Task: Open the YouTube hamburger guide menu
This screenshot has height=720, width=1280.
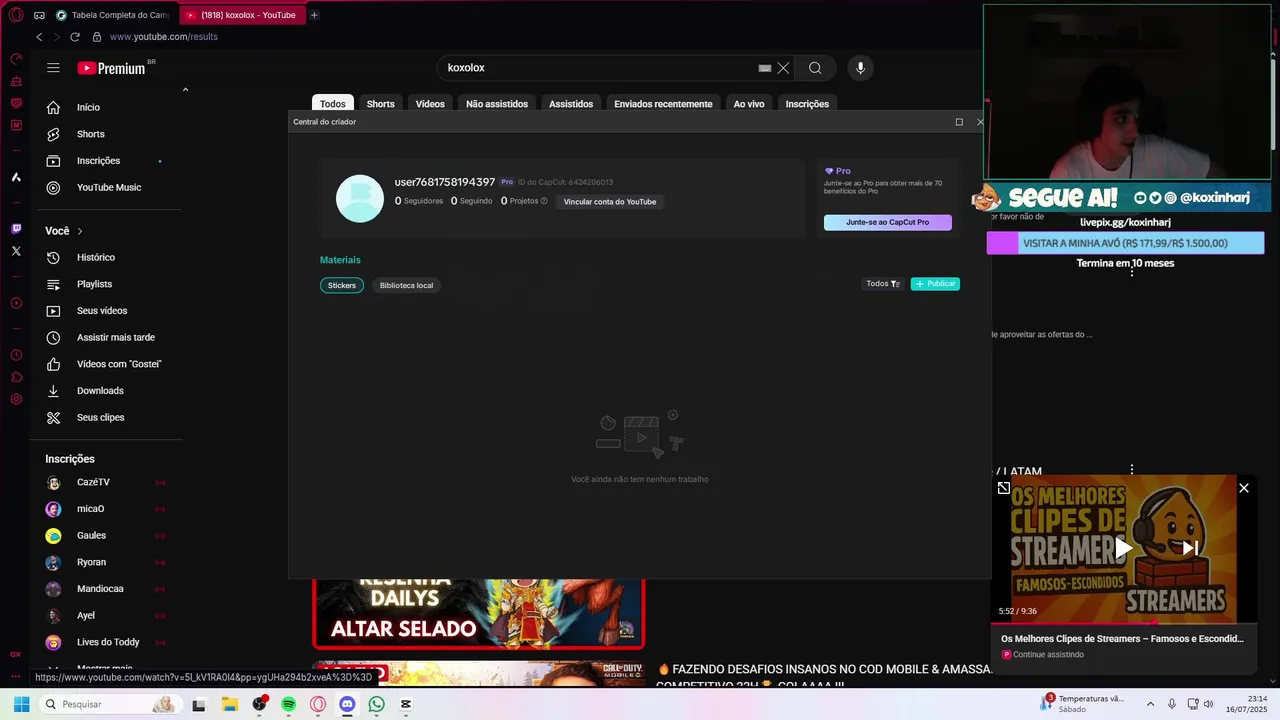Action: click(x=53, y=68)
